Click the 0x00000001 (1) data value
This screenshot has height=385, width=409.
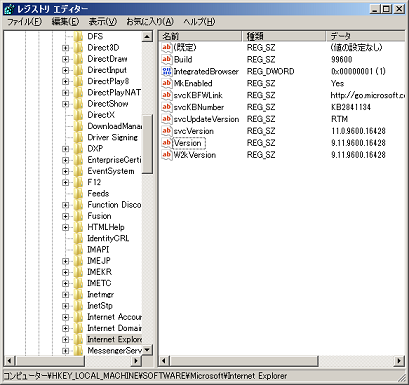click(358, 71)
